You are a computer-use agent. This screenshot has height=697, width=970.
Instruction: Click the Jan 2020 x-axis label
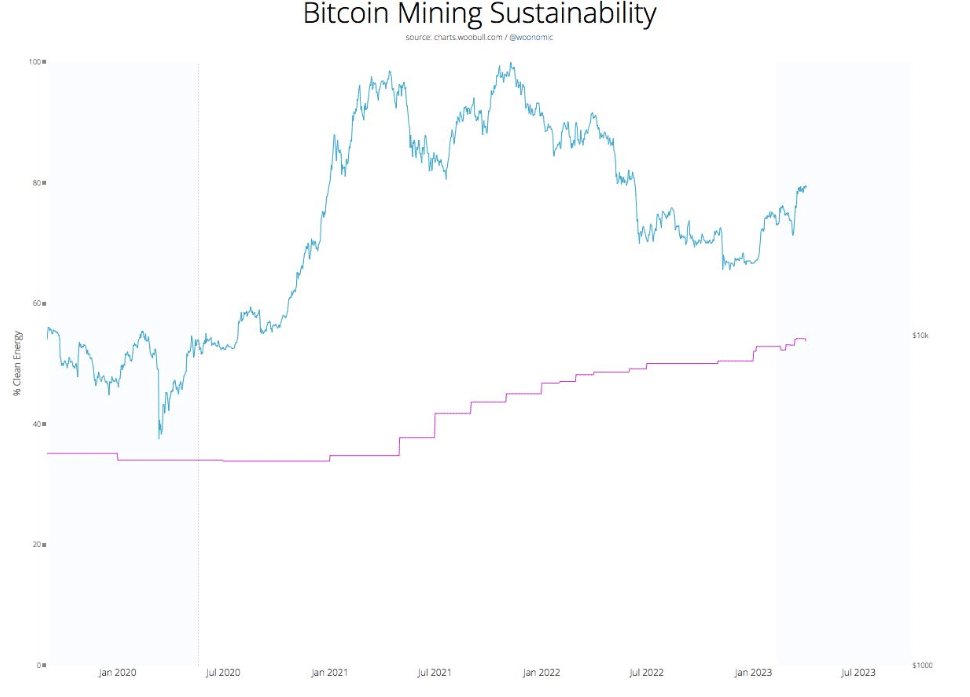pyautogui.click(x=117, y=673)
